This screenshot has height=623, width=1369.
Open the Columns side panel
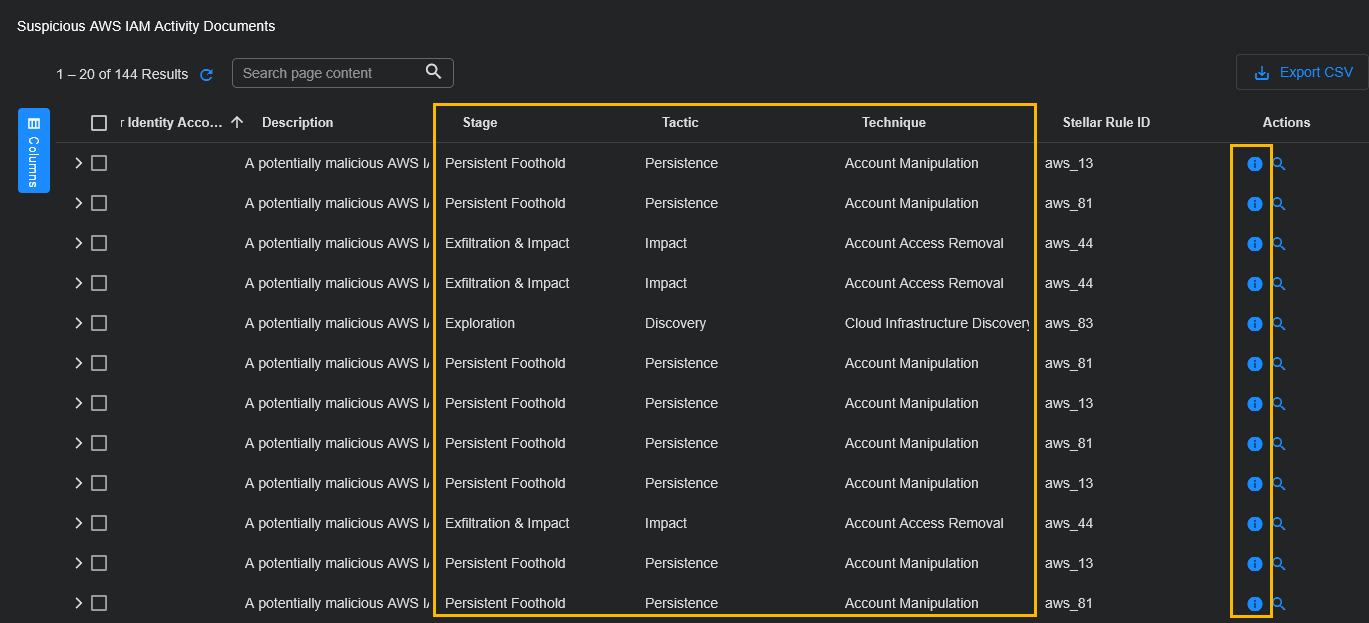[34, 151]
